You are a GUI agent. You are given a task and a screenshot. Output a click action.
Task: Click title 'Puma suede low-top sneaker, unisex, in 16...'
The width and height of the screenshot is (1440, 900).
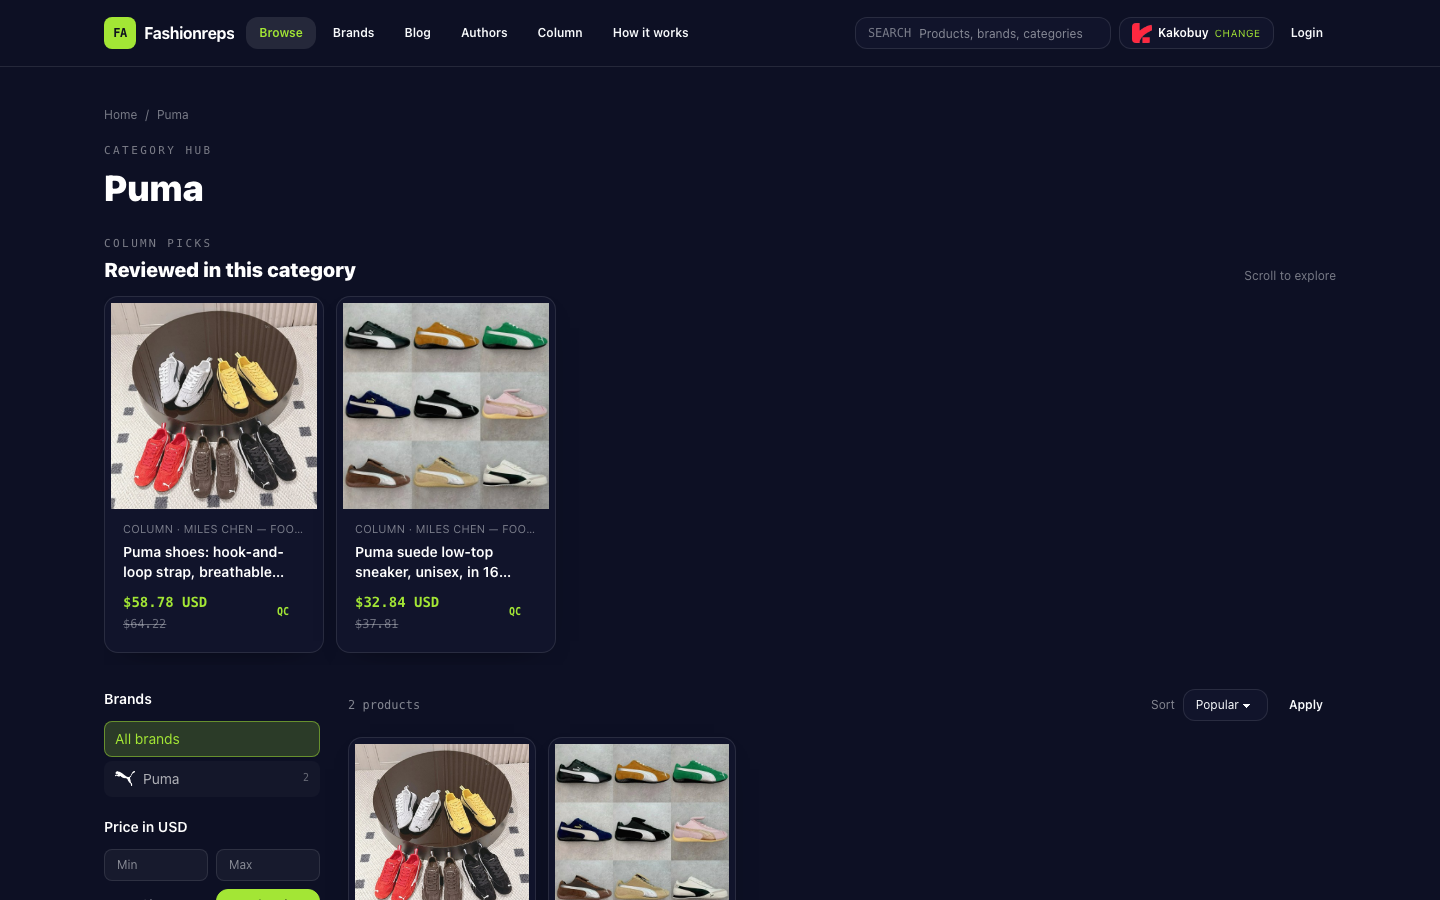[433, 562]
